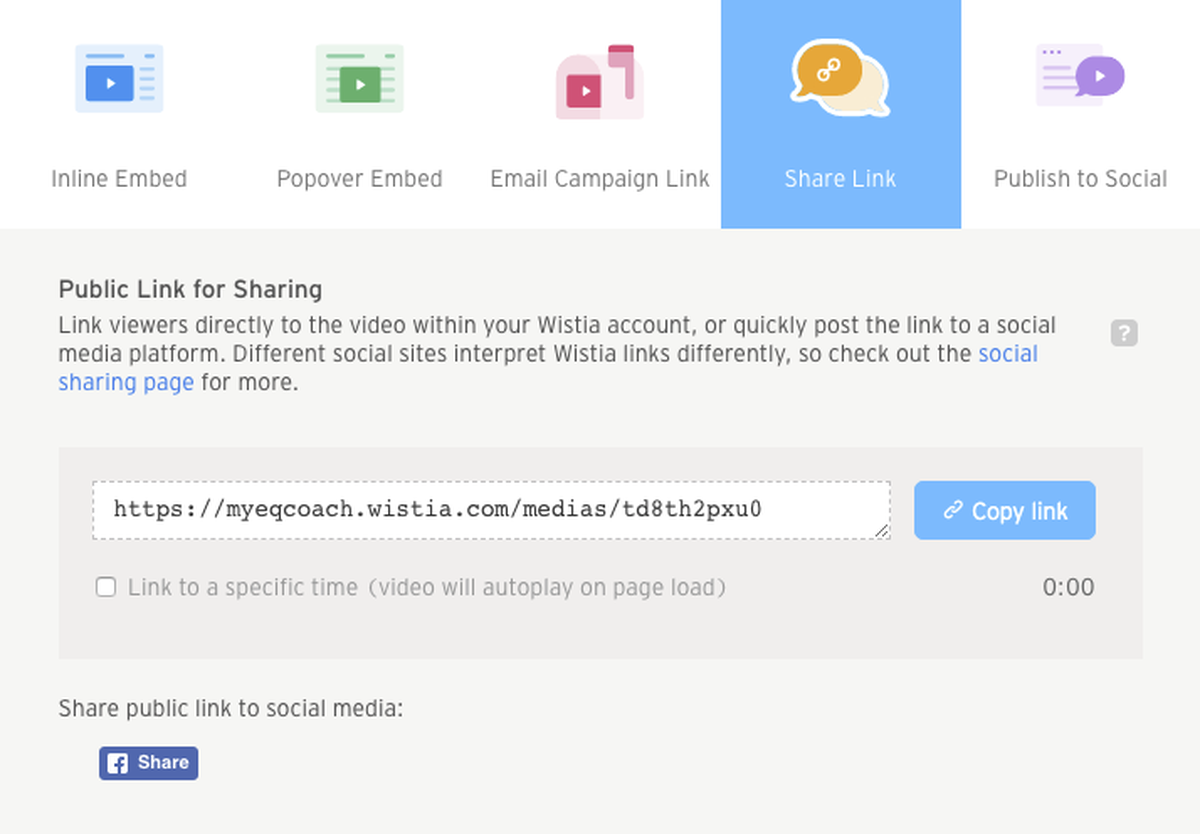Click the URL field resize handle corner

point(882,532)
